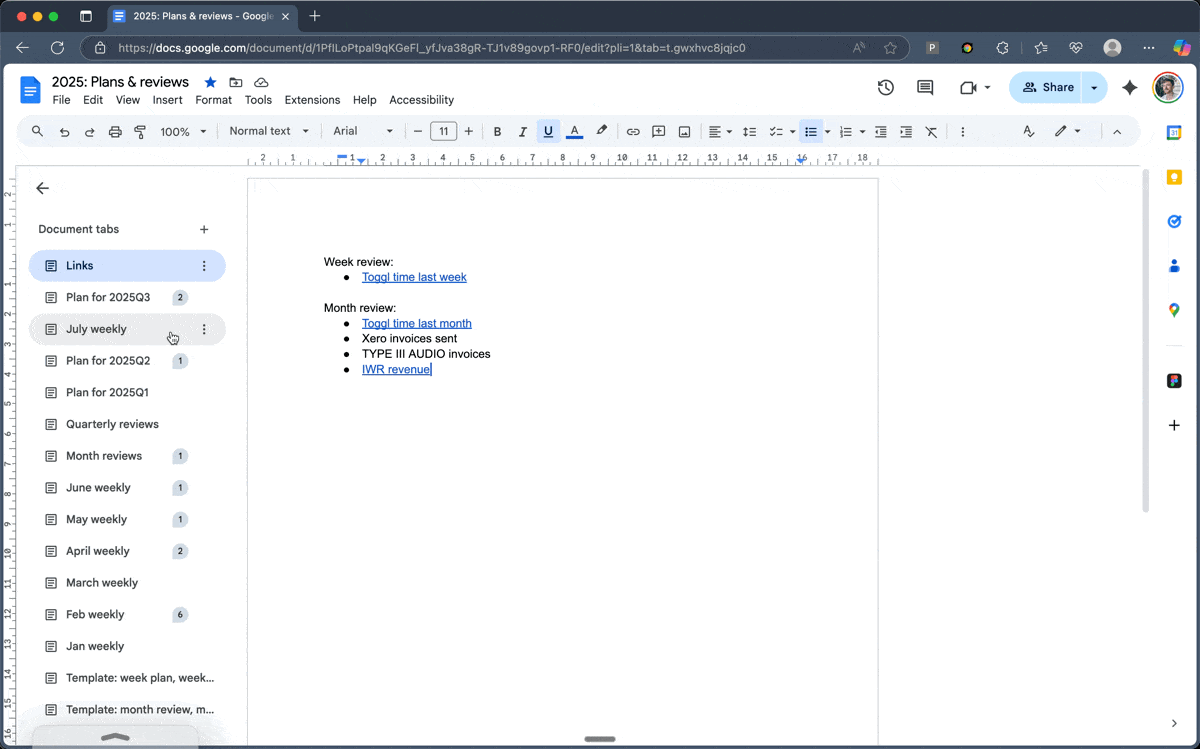The height and width of the screenshot is (749, 1200).
Task: Open the zoom level dropdown
Action: [183, 131]
